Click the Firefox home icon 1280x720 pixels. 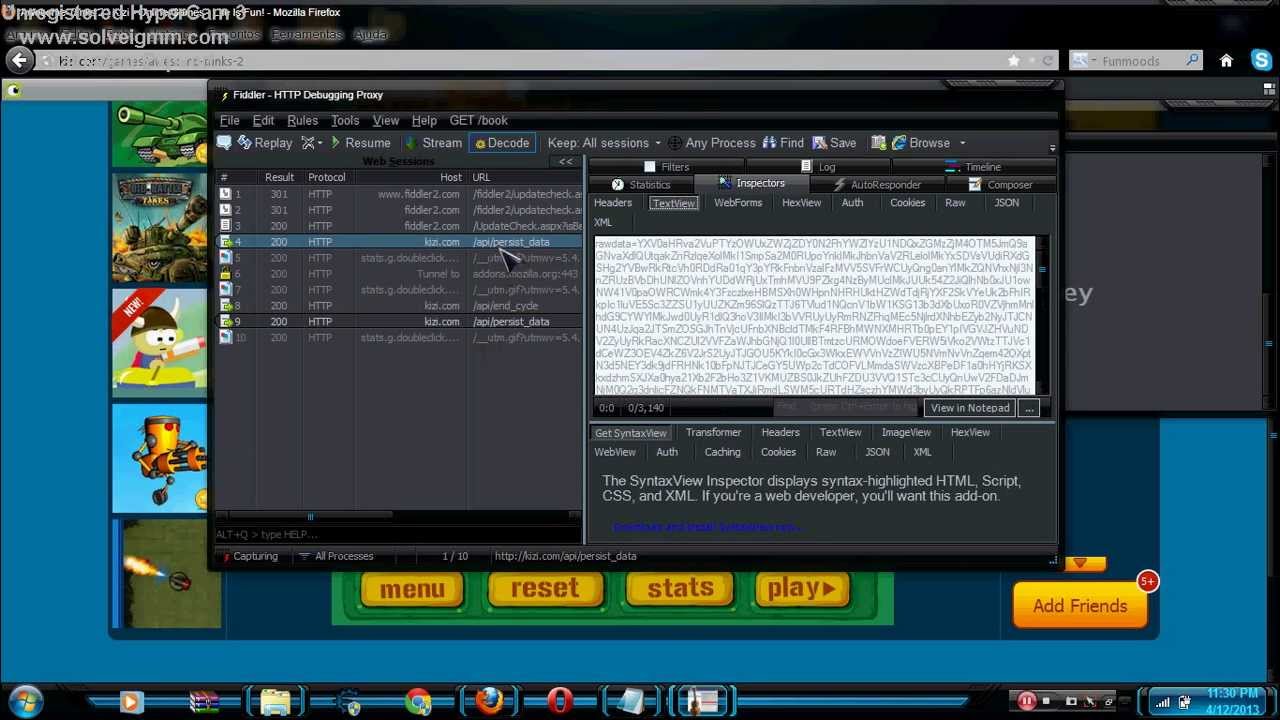[1226, 61]
